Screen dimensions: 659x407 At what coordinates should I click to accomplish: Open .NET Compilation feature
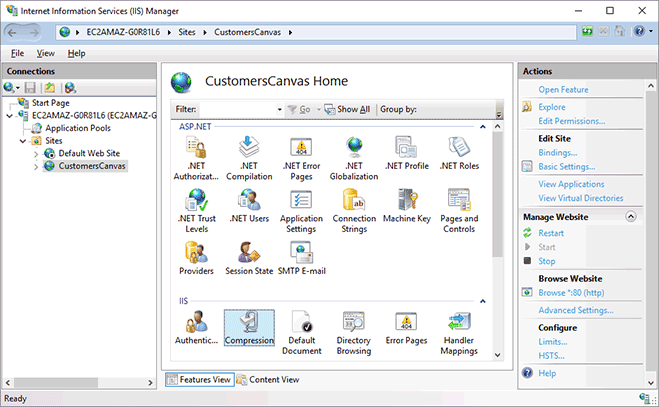[x=249, y=158]
